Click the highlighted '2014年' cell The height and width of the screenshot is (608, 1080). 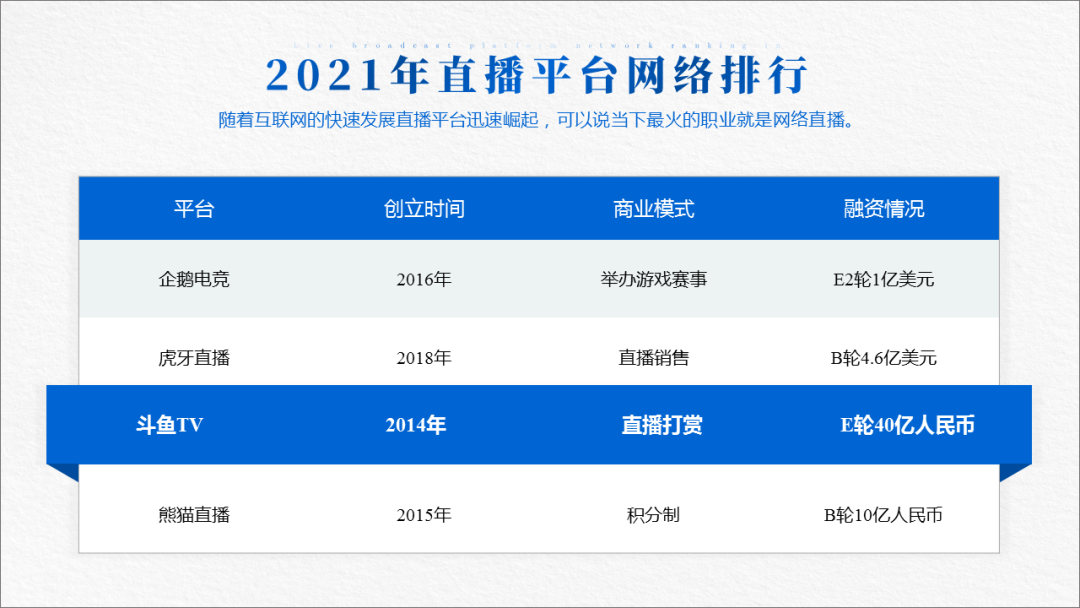coord(416,425)
